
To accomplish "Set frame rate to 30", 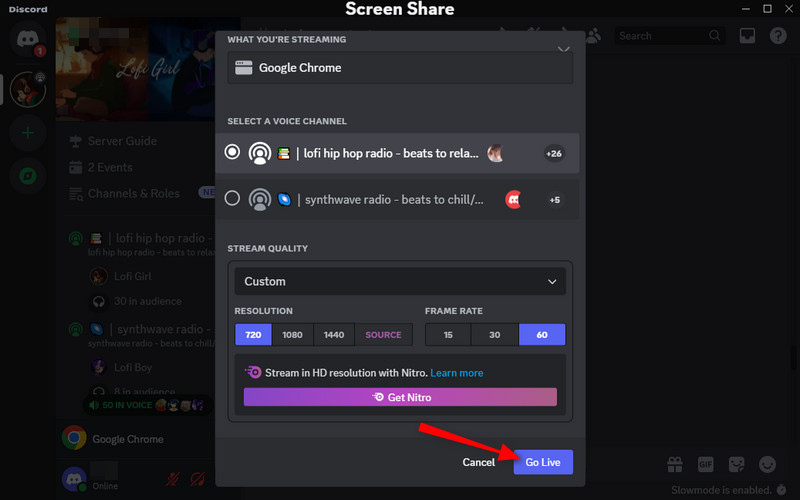I will [x=494, y=335].
